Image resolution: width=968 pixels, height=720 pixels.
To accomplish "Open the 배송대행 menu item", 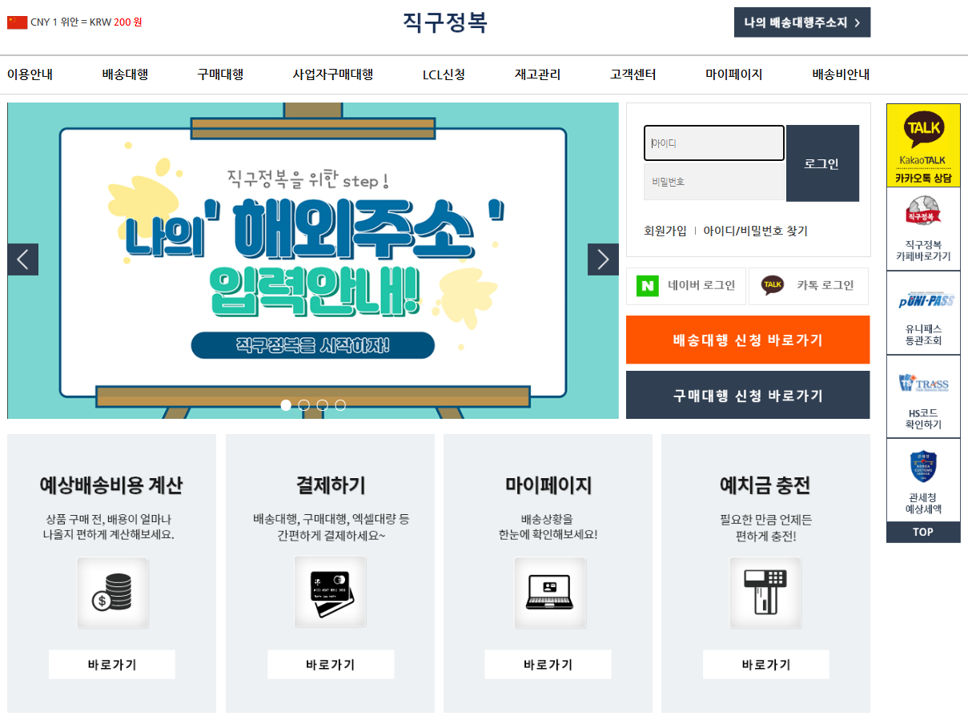I will (125, 75).
